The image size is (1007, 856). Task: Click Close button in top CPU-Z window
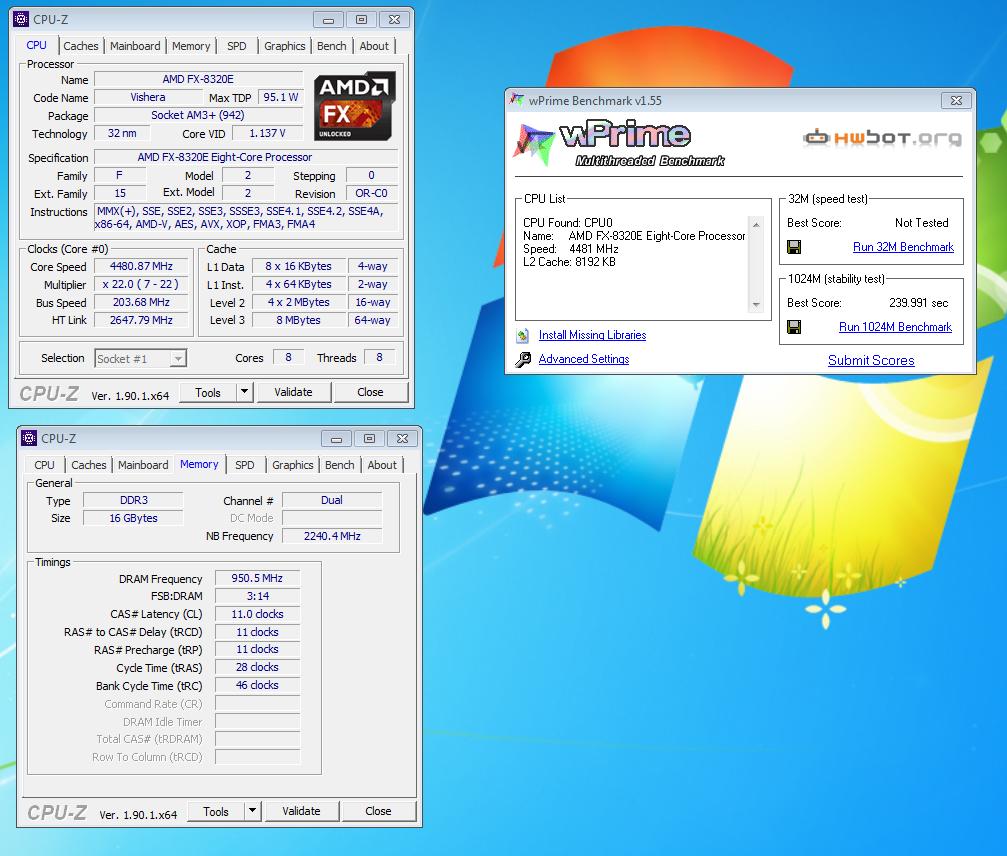click(x=370, y=392)
